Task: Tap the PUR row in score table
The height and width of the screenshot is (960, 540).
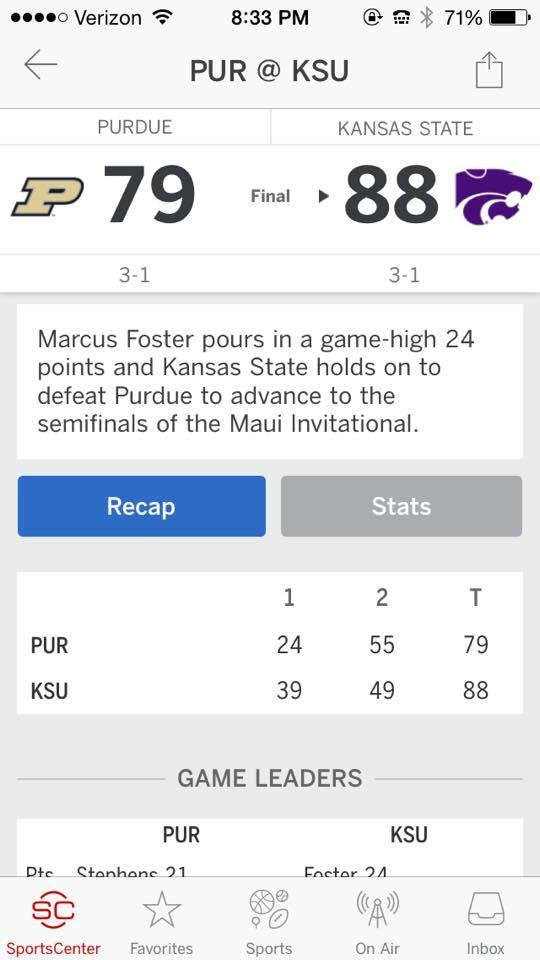Action: [270, 645]
